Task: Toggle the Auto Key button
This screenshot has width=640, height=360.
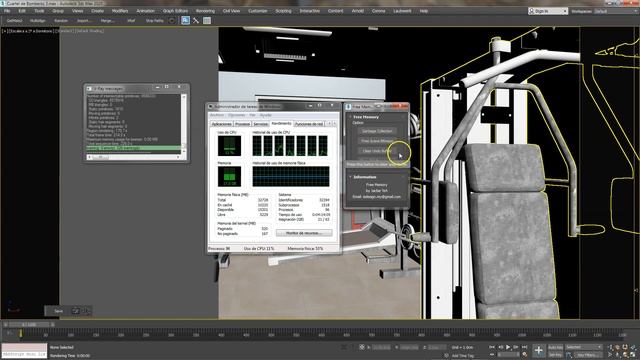Action: tap(555, 347)
